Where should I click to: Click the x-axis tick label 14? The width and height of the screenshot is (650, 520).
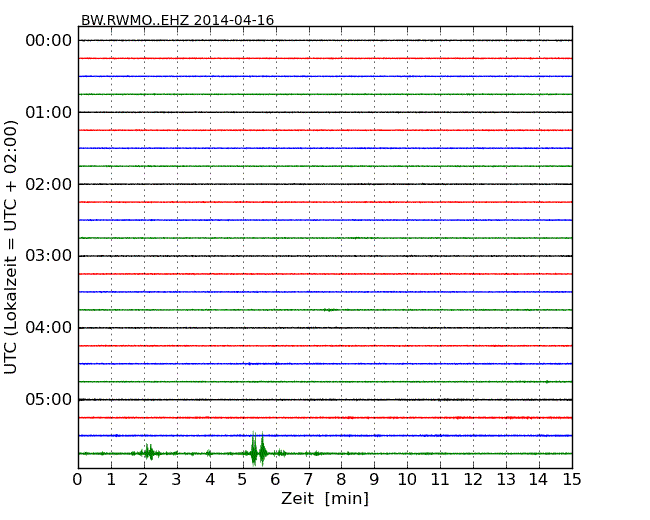coord(539,480)
